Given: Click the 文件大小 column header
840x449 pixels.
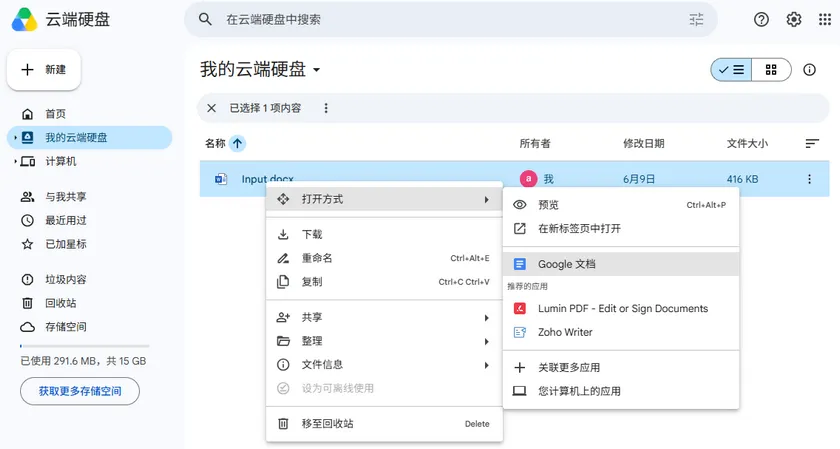Looking at the screenshot, I should click(747, 143).
